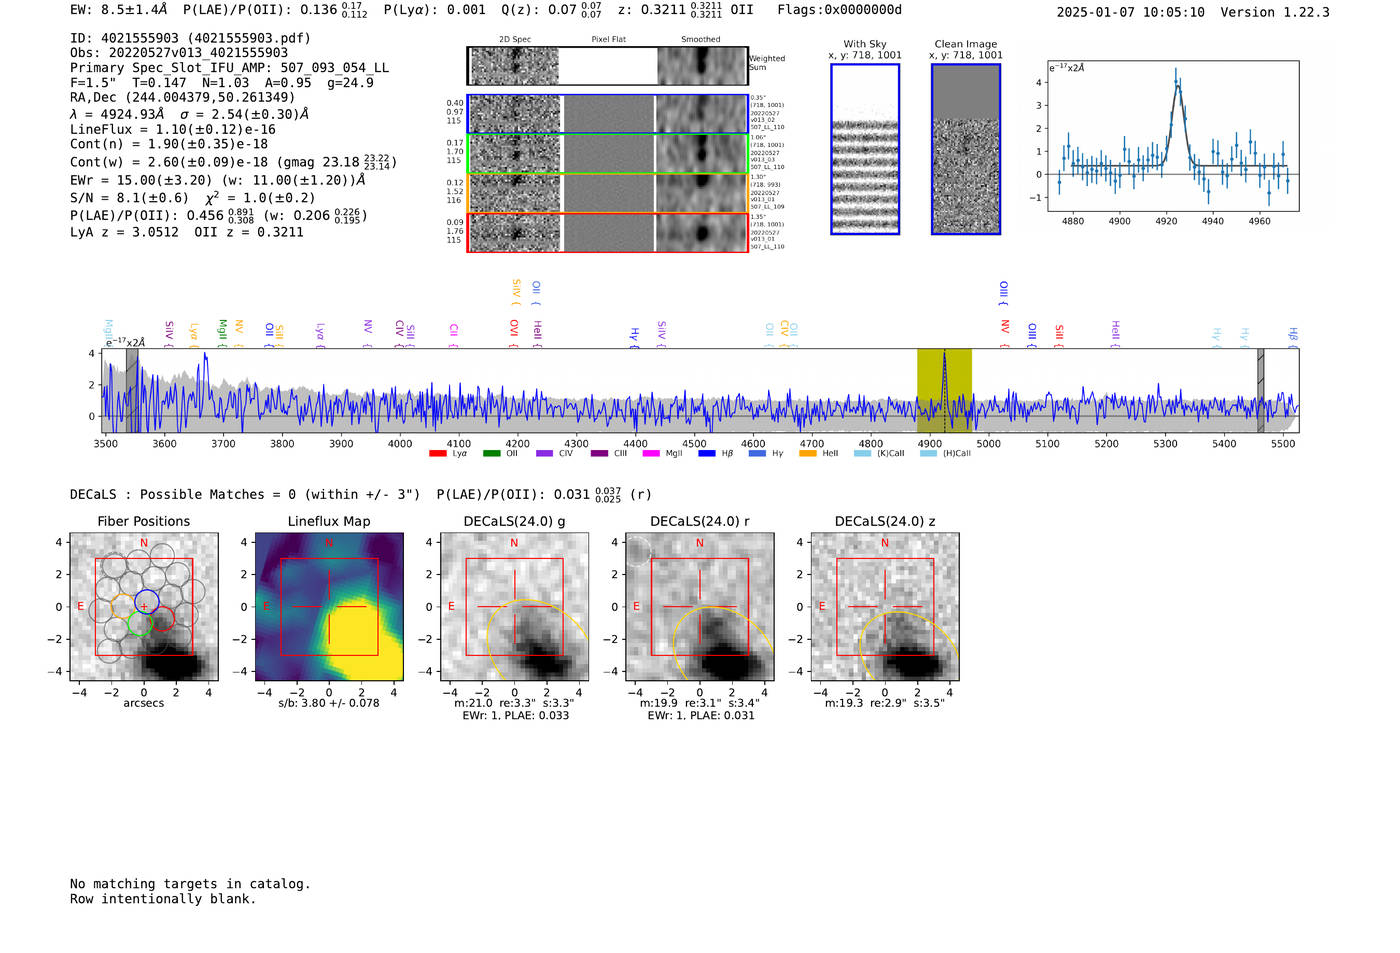Pick the CIII legend swatch
This screenshot has height=953, width=1400.
tap(599, 454)
